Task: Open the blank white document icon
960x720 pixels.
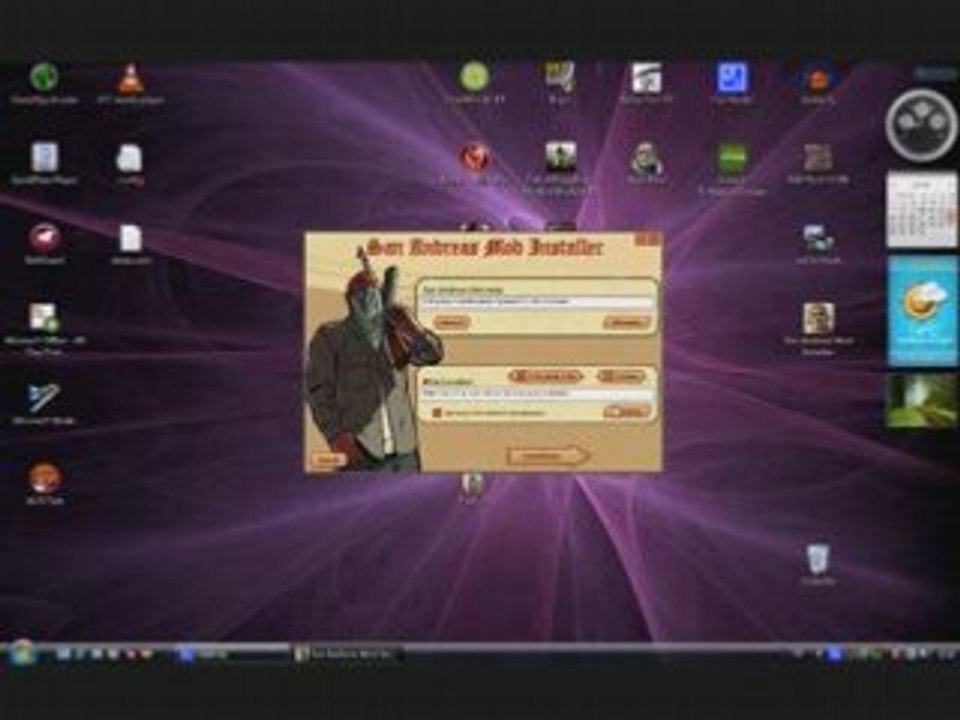Action: (x=130, y=239)
